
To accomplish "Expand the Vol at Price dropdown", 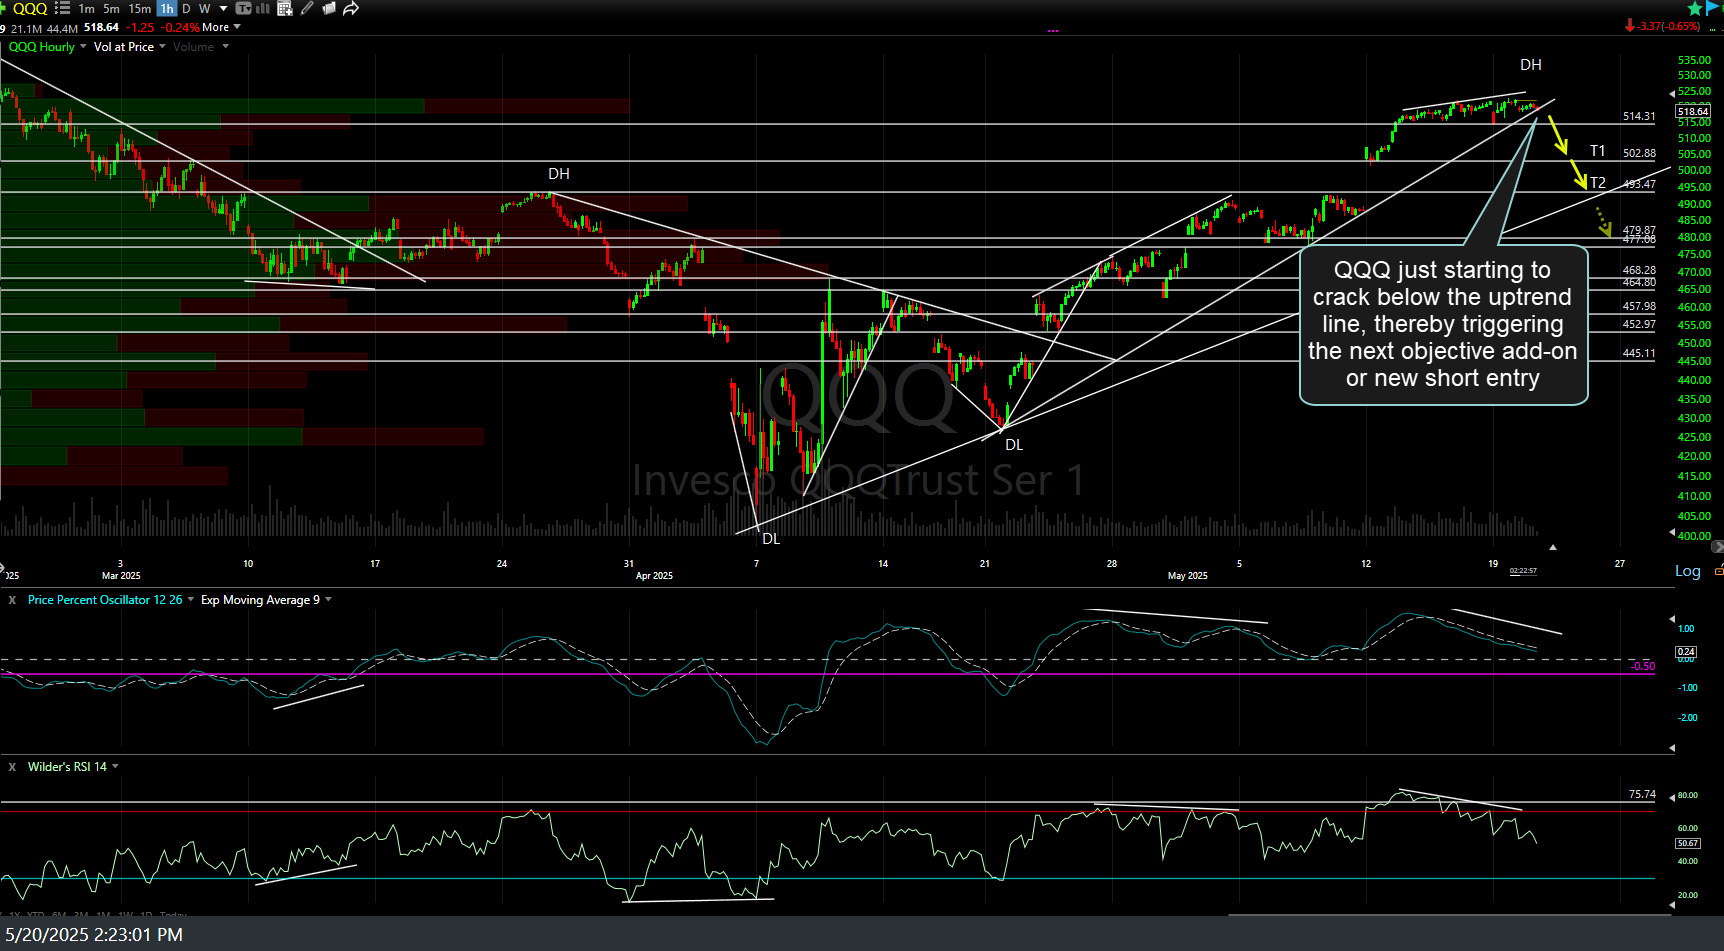I will pyautogui.click(x=128, y=46).
